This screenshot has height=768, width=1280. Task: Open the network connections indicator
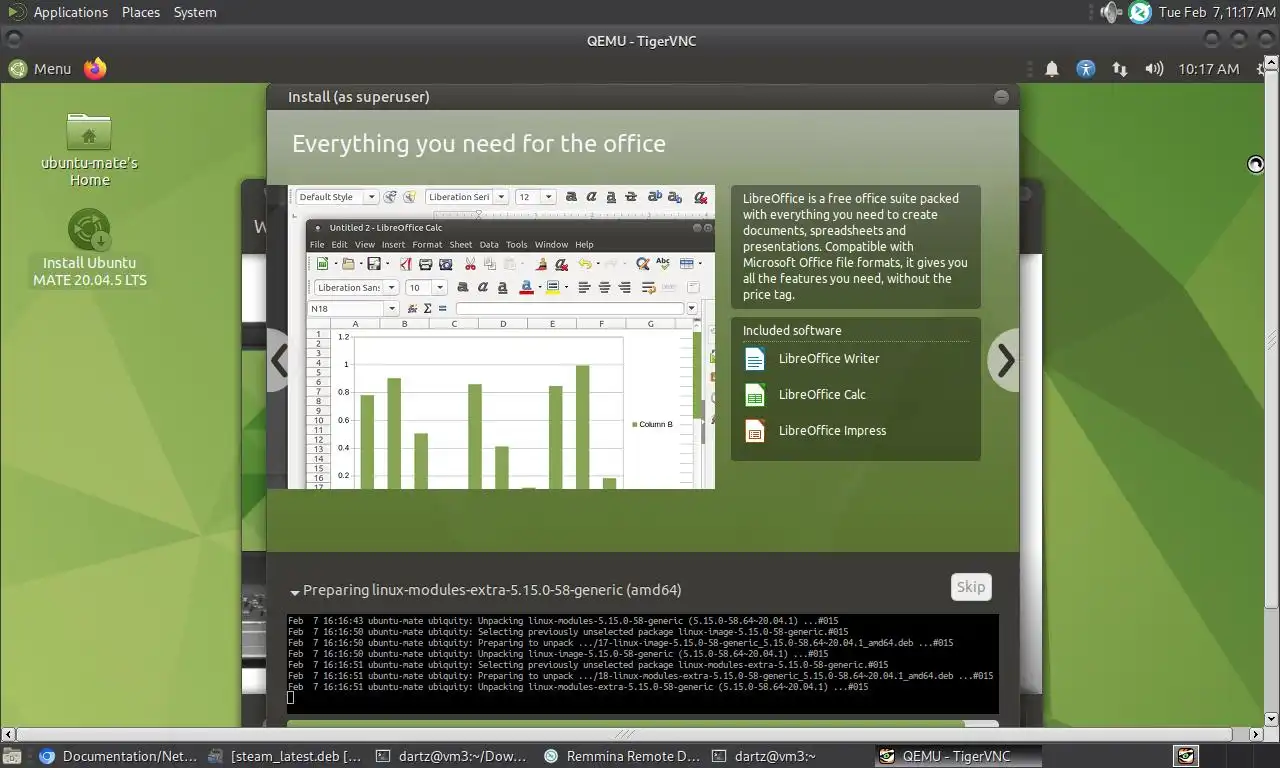tap(1120, 69)
